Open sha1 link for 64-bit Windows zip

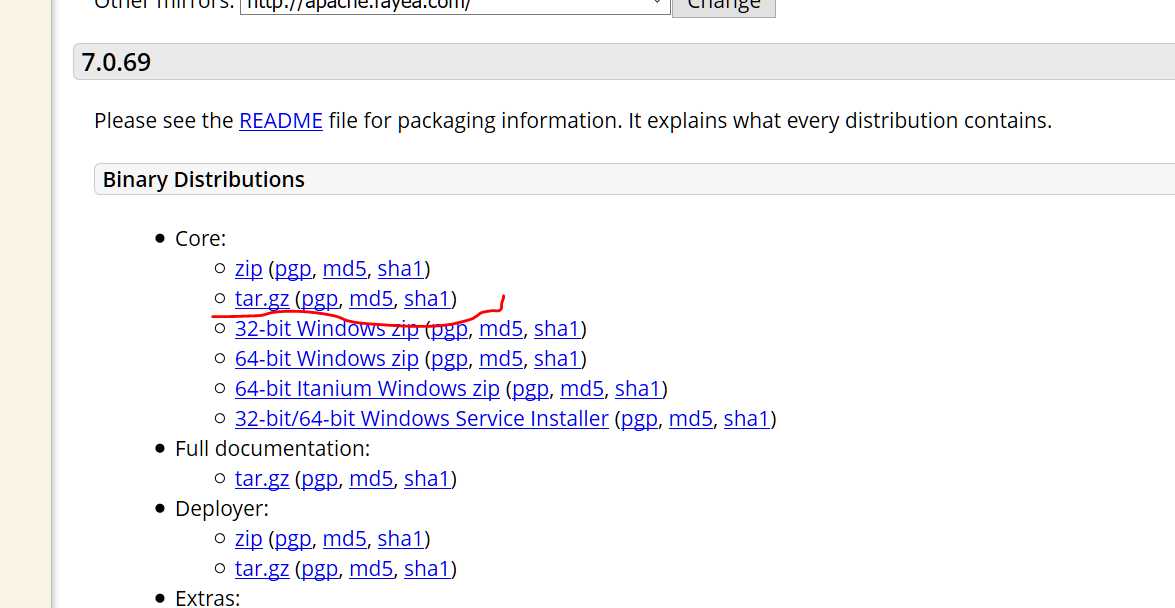tap(557, 358)
